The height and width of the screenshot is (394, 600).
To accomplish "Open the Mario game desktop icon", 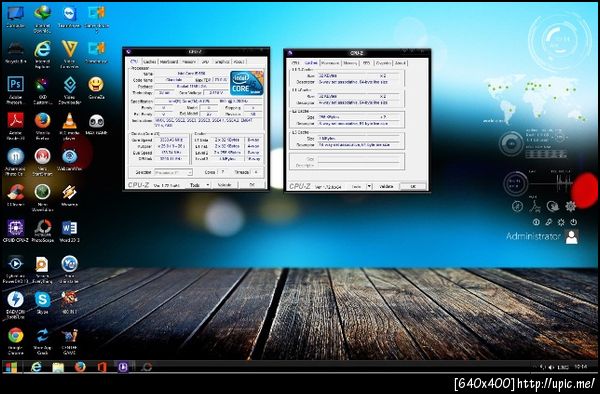I will click(69, 303).
